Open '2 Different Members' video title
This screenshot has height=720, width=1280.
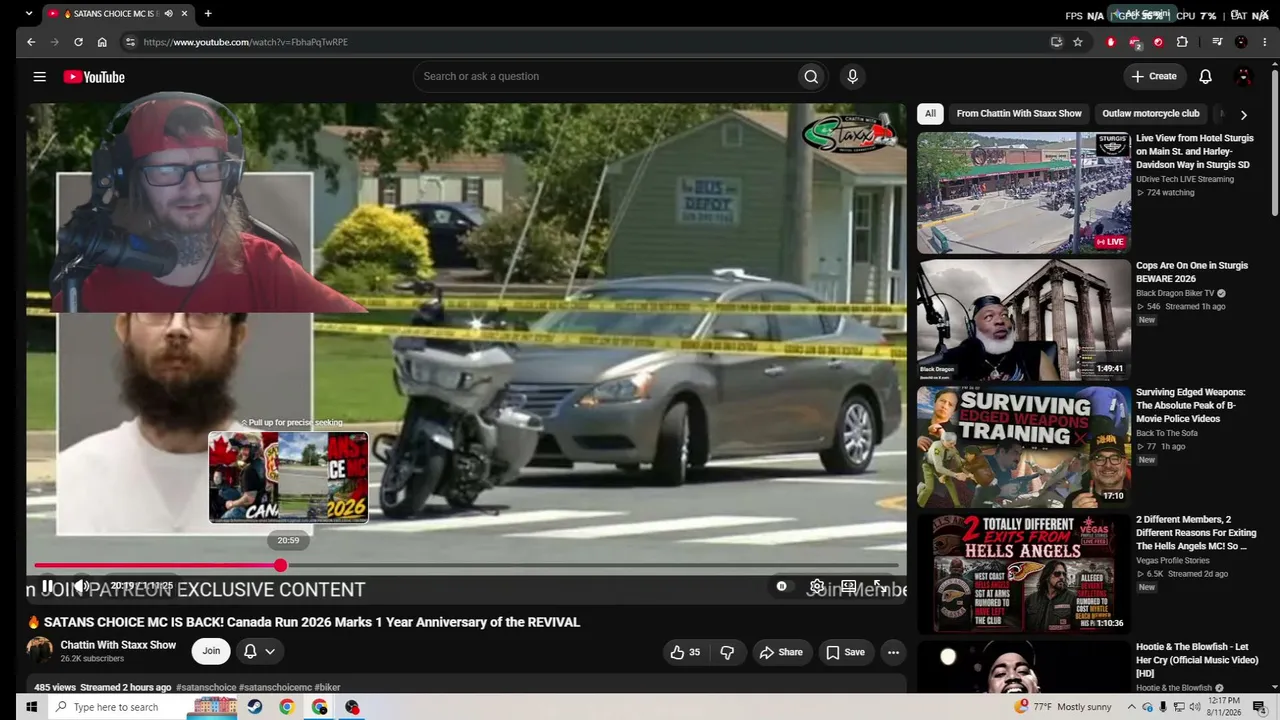pos(1196,533)
